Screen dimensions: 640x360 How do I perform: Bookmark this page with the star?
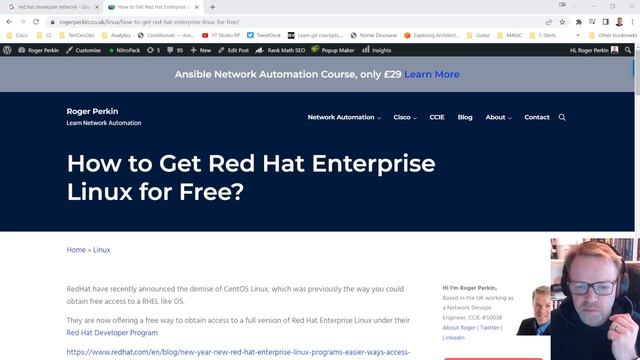click(x=562, y=22)
